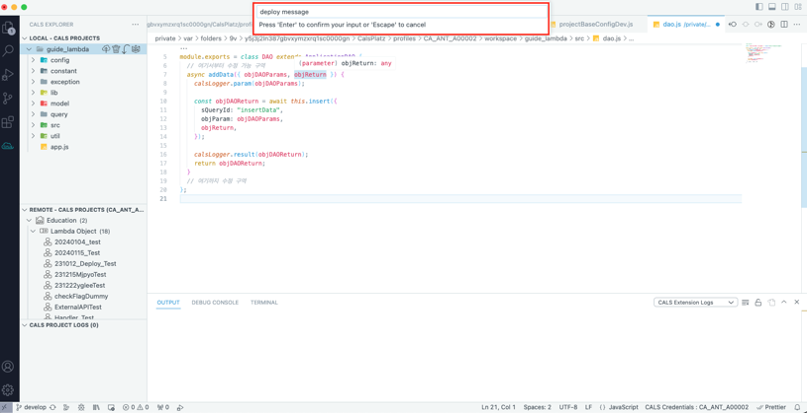Open the Search view in activity bar
The width and height of the screenshot is (808, 414).
(8, 51)
